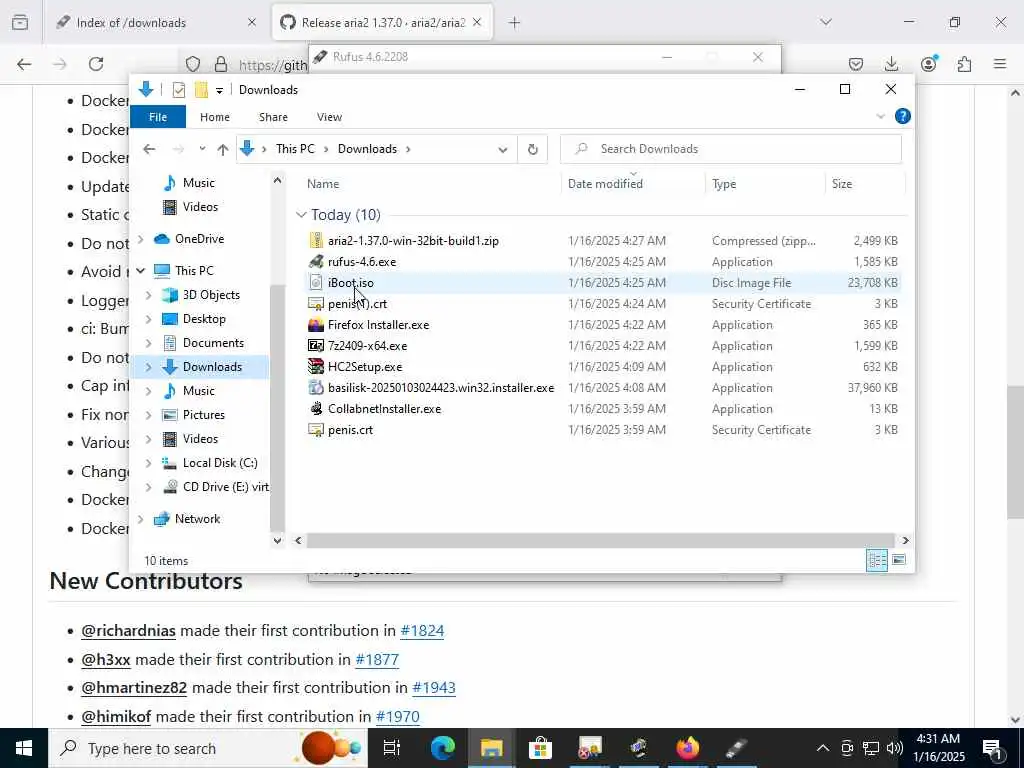
Task: Open pull request #1824 link
Action: tap(422, 631)
